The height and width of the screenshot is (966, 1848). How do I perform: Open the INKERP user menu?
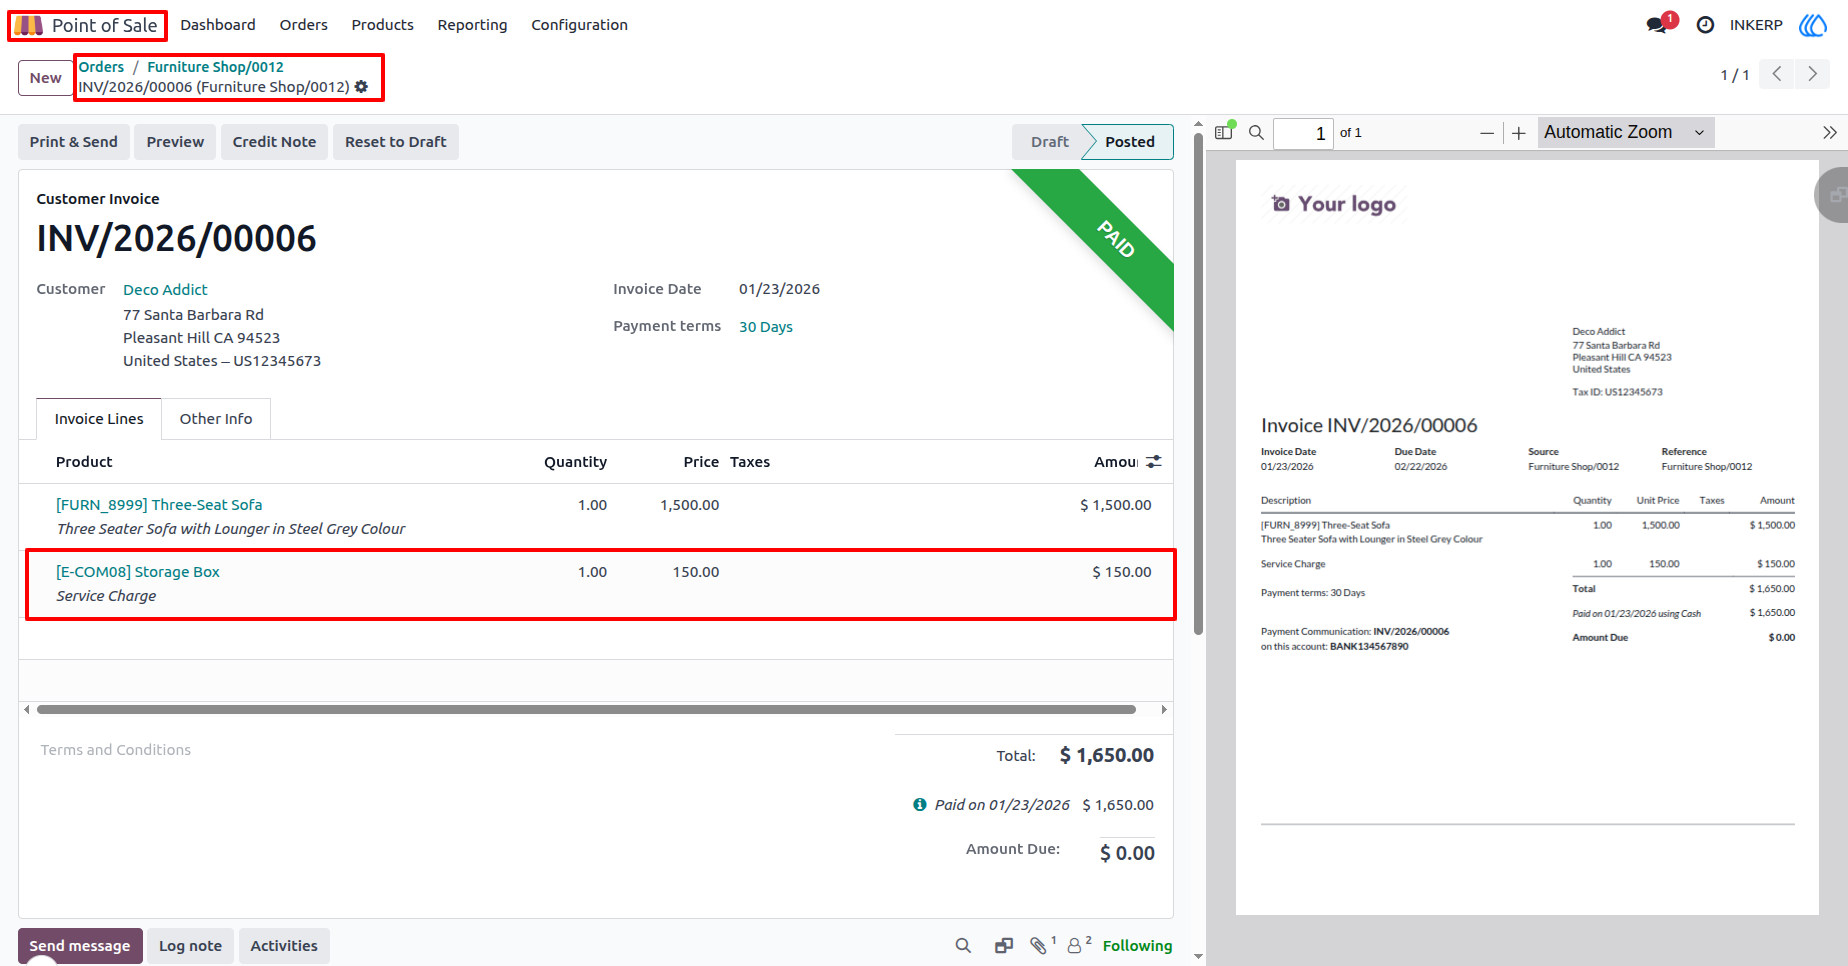coord(1756,25)
